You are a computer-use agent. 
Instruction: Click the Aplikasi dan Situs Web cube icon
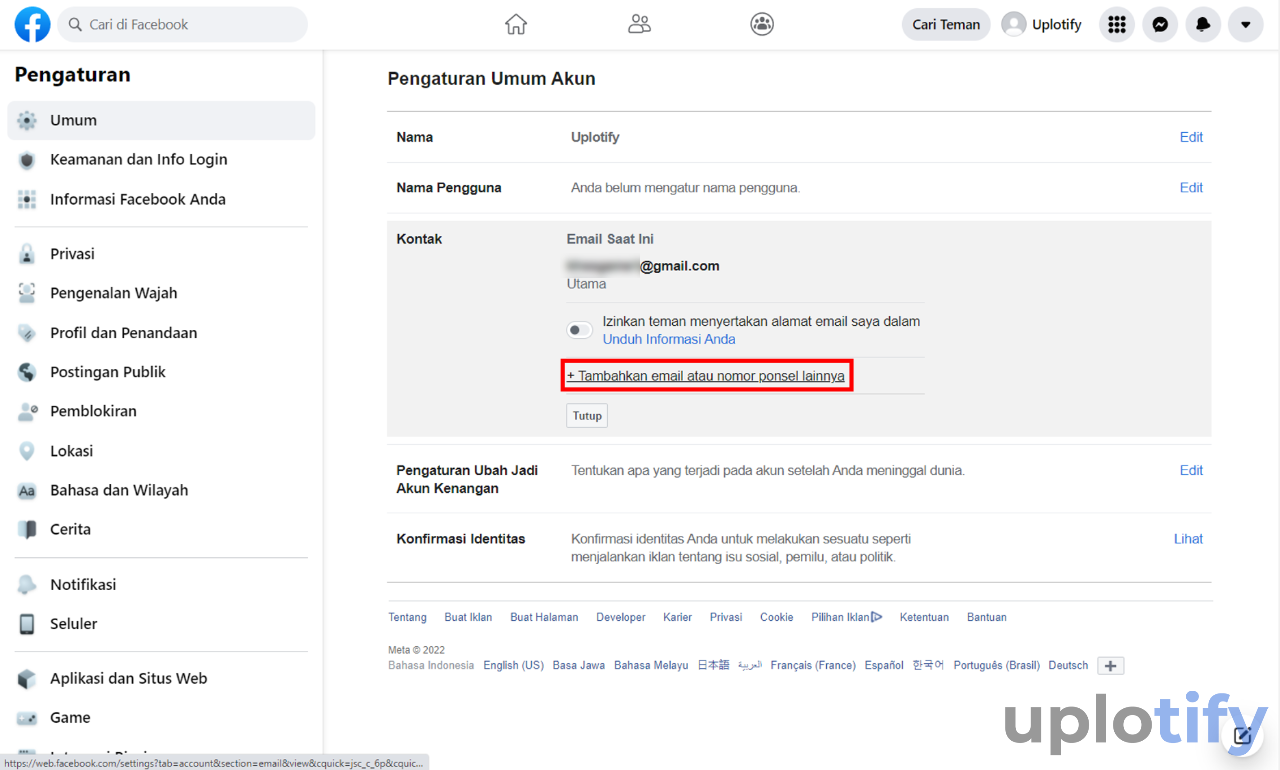[27, 678]
